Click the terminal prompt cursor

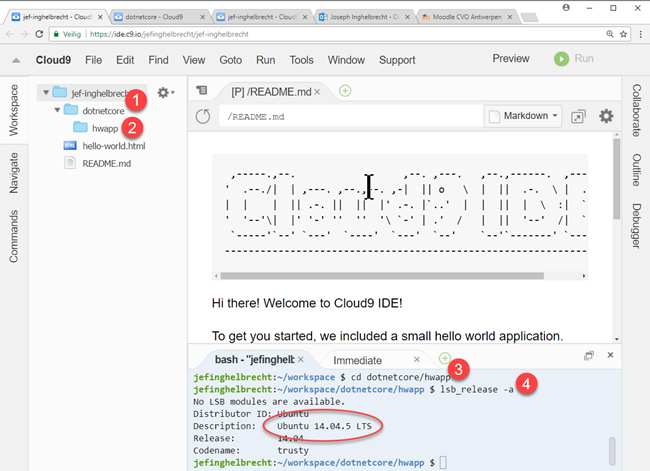[x=443, y=462]
